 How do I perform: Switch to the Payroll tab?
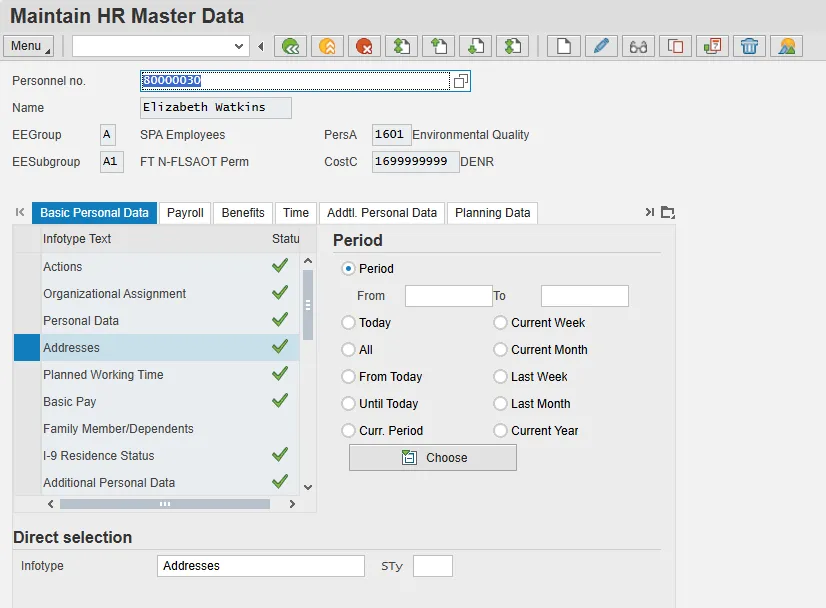185,213
